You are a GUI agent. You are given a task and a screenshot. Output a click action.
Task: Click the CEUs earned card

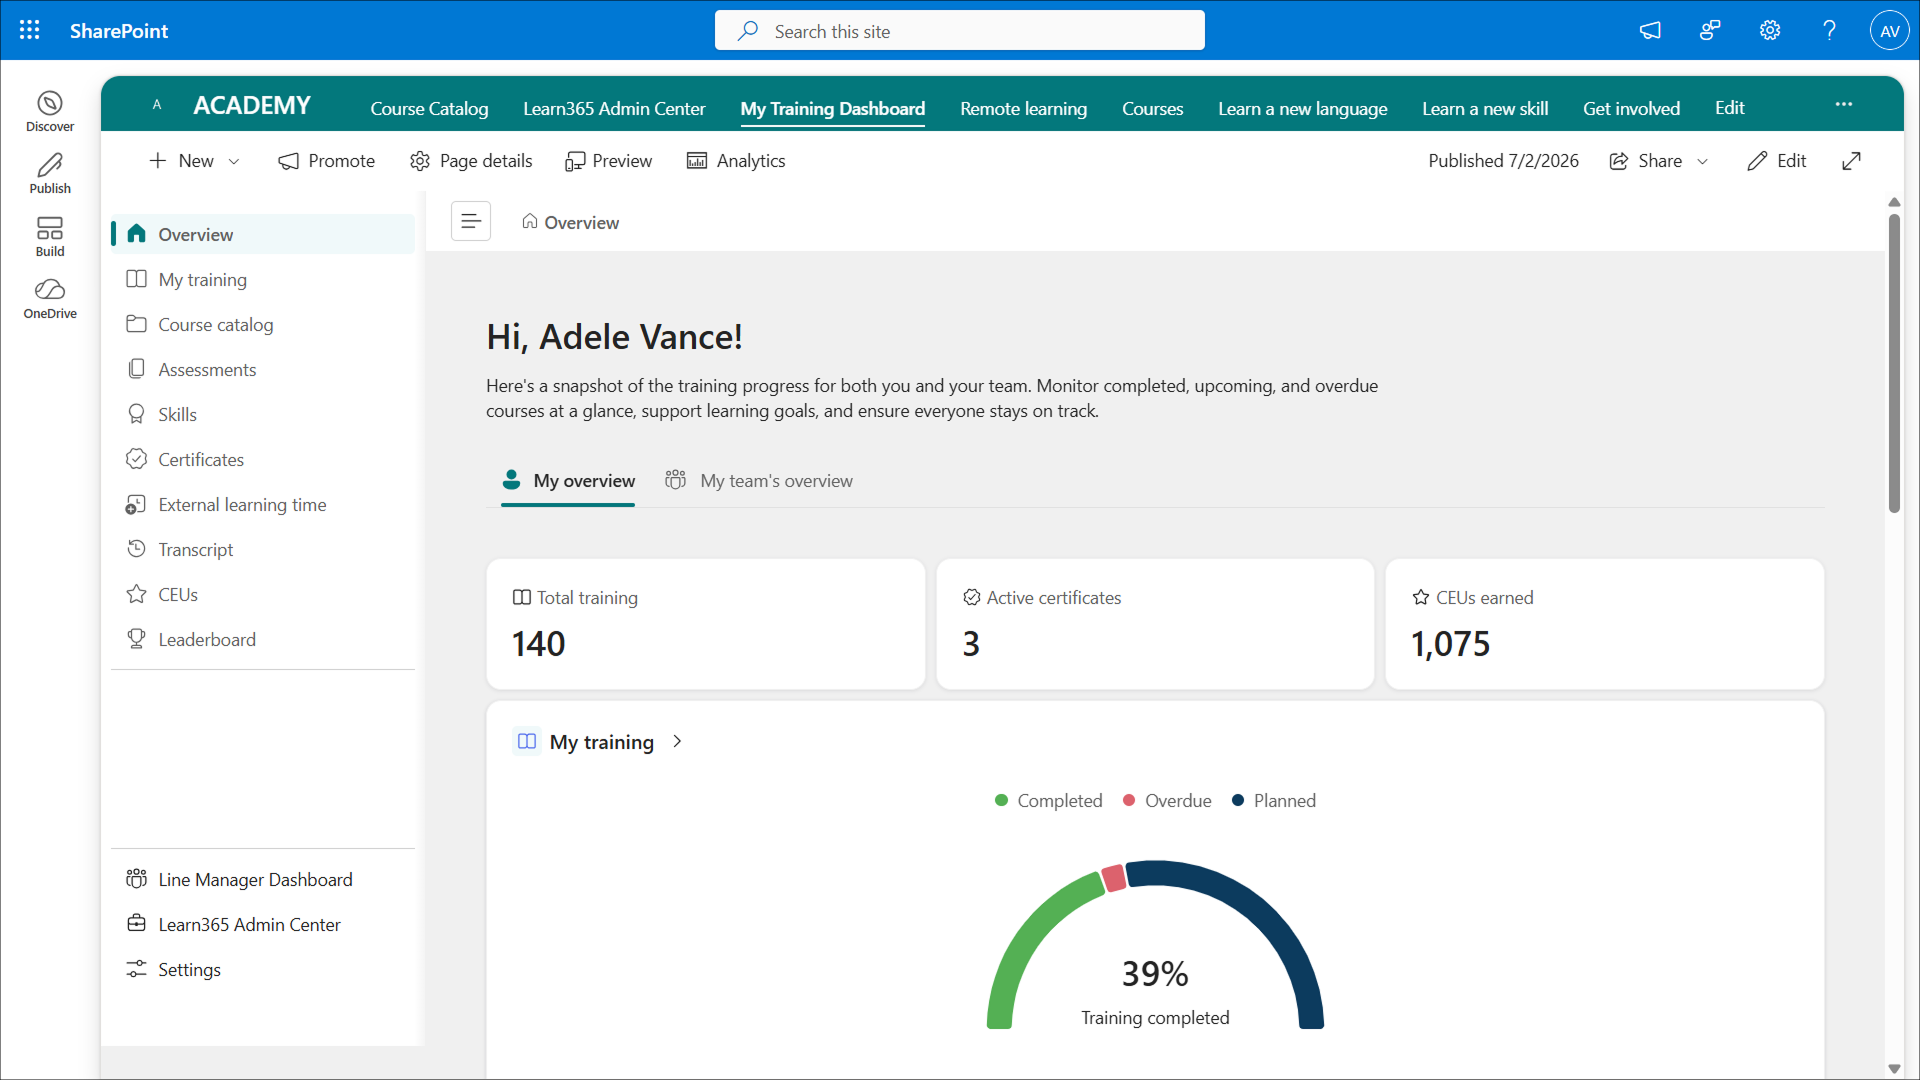[1604, 624]
